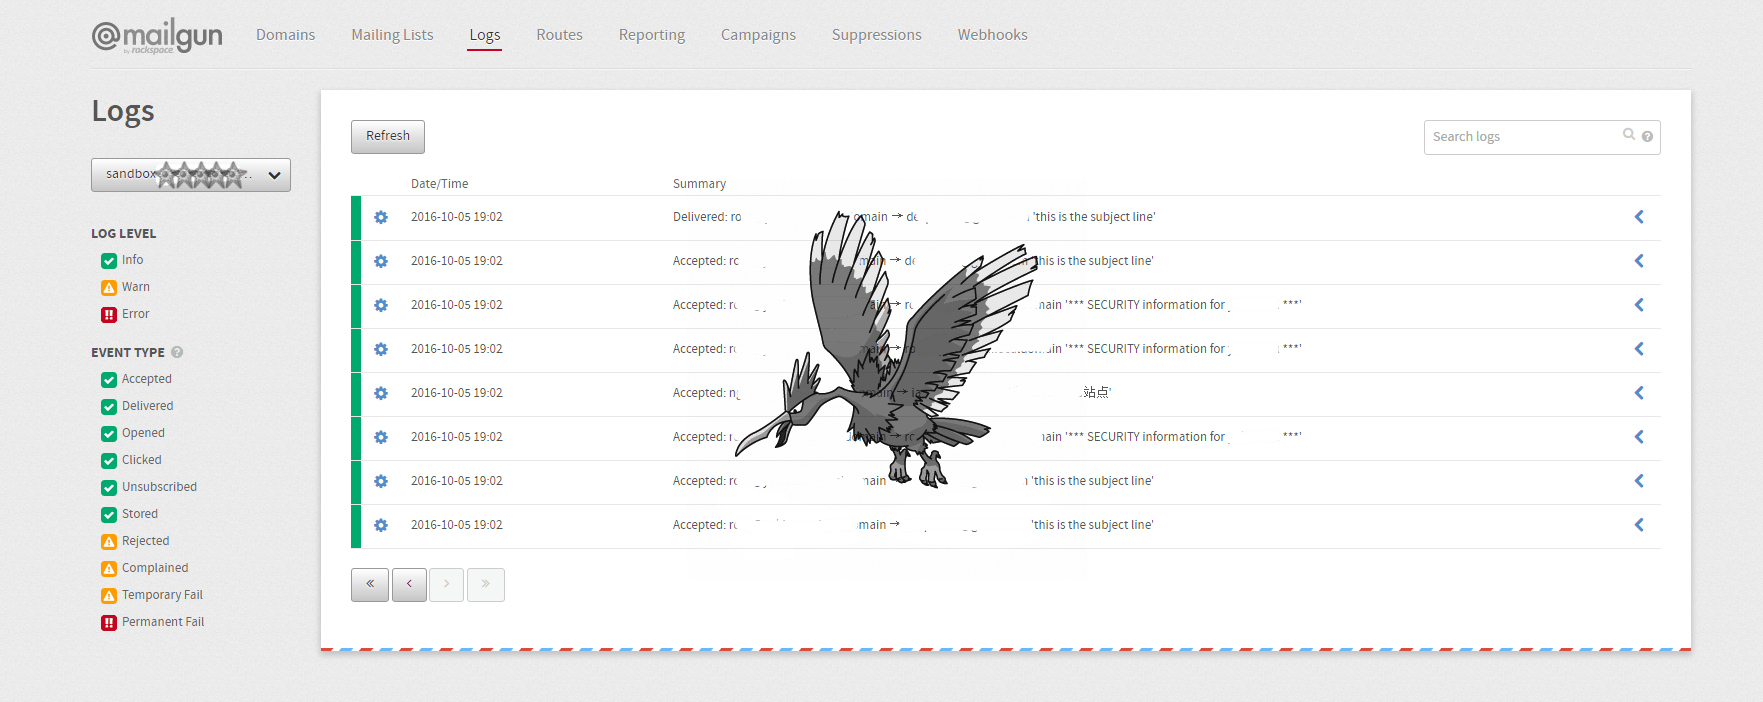This screenshot has width=1763, height=702.
Task: Click the Logs page title
Action: pos(123,111)
